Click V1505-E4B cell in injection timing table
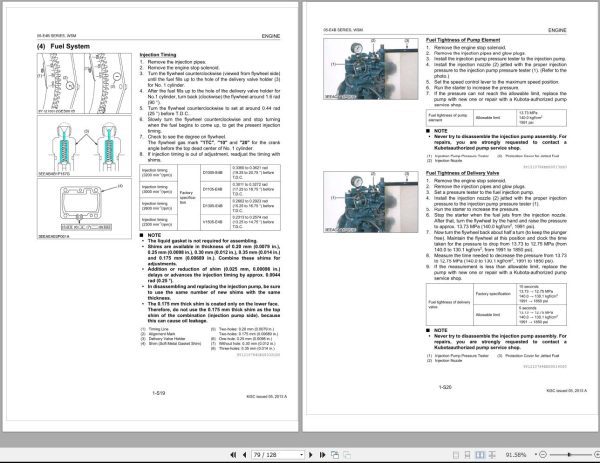This screenshot has width=600, height=463. pos(215,222)
